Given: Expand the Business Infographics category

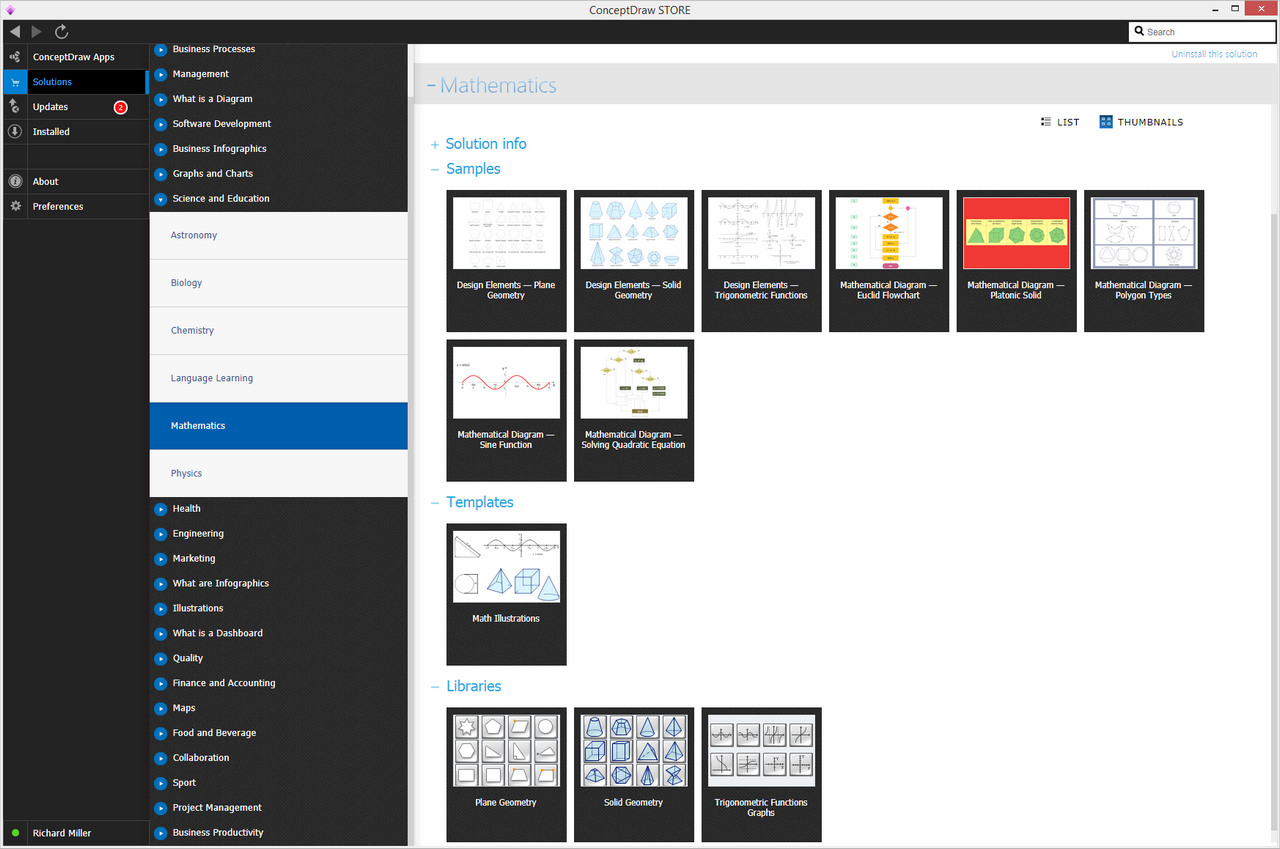Looking at the screenshot, I should (x=161, y=149).
